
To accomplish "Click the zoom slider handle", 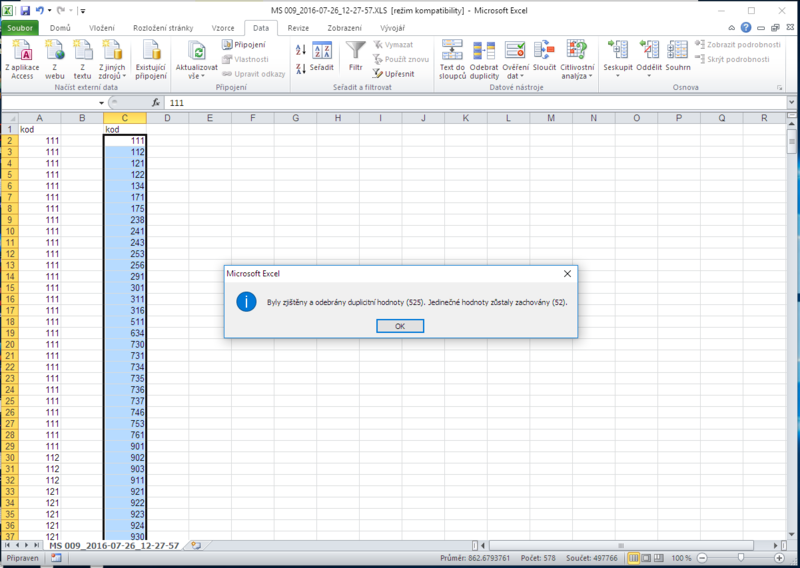I will (741, 558).
